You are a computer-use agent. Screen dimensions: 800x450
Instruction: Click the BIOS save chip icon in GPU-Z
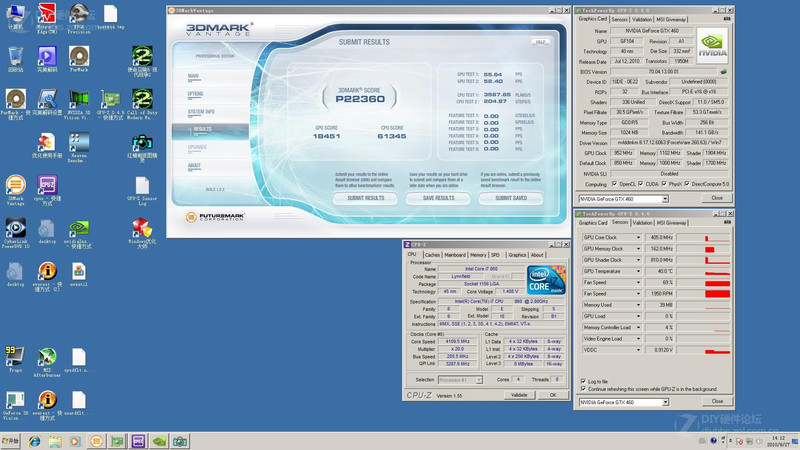[724, 72]
